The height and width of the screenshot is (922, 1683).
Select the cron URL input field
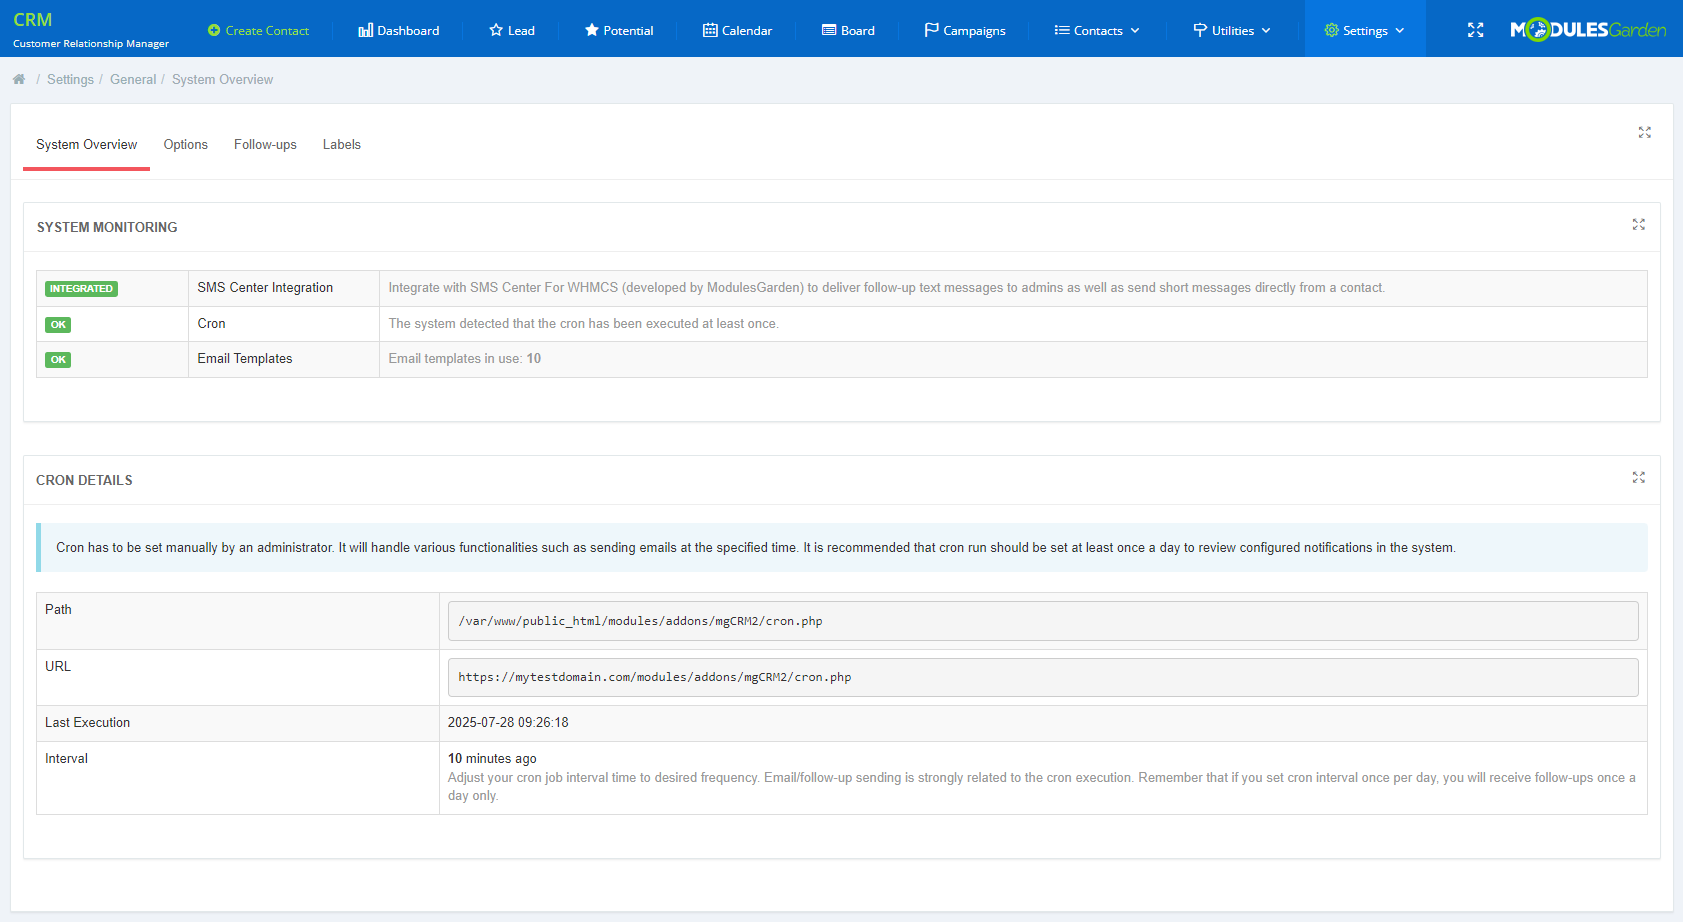click(1043, 677)
